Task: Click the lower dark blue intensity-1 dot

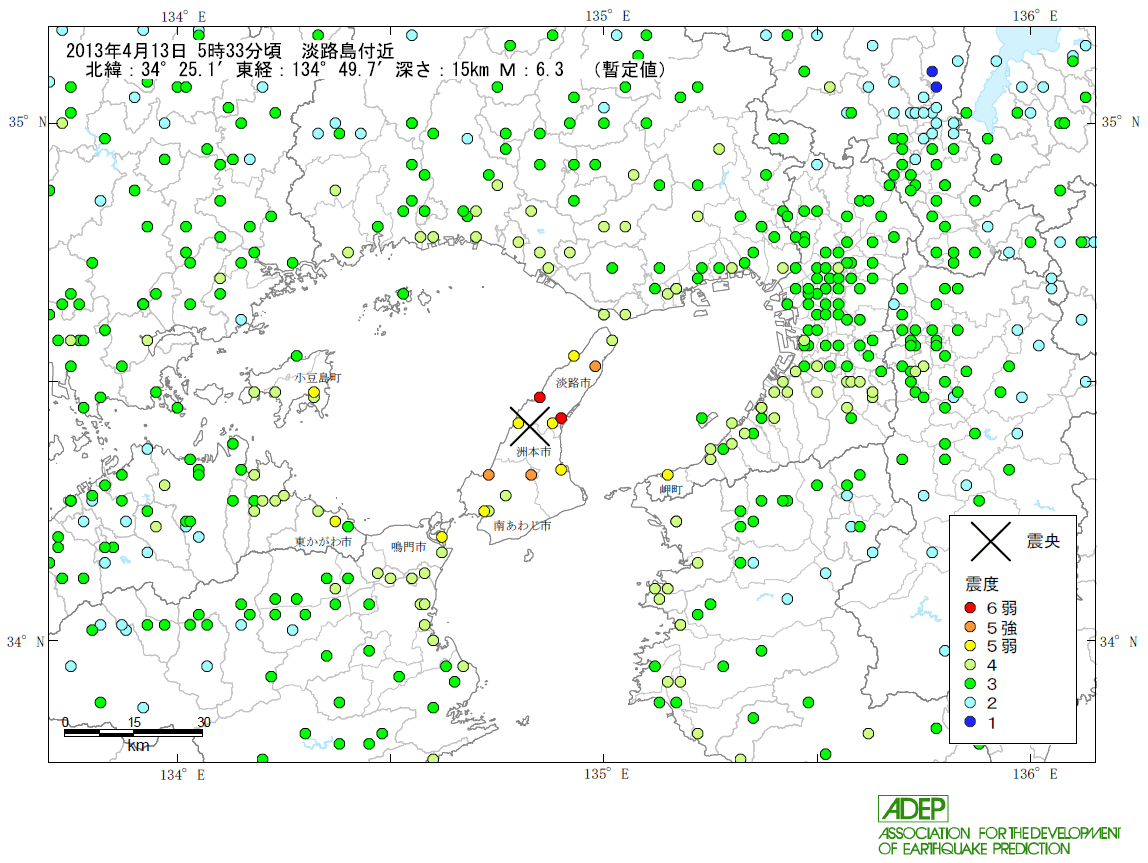Action: [936, 87]
